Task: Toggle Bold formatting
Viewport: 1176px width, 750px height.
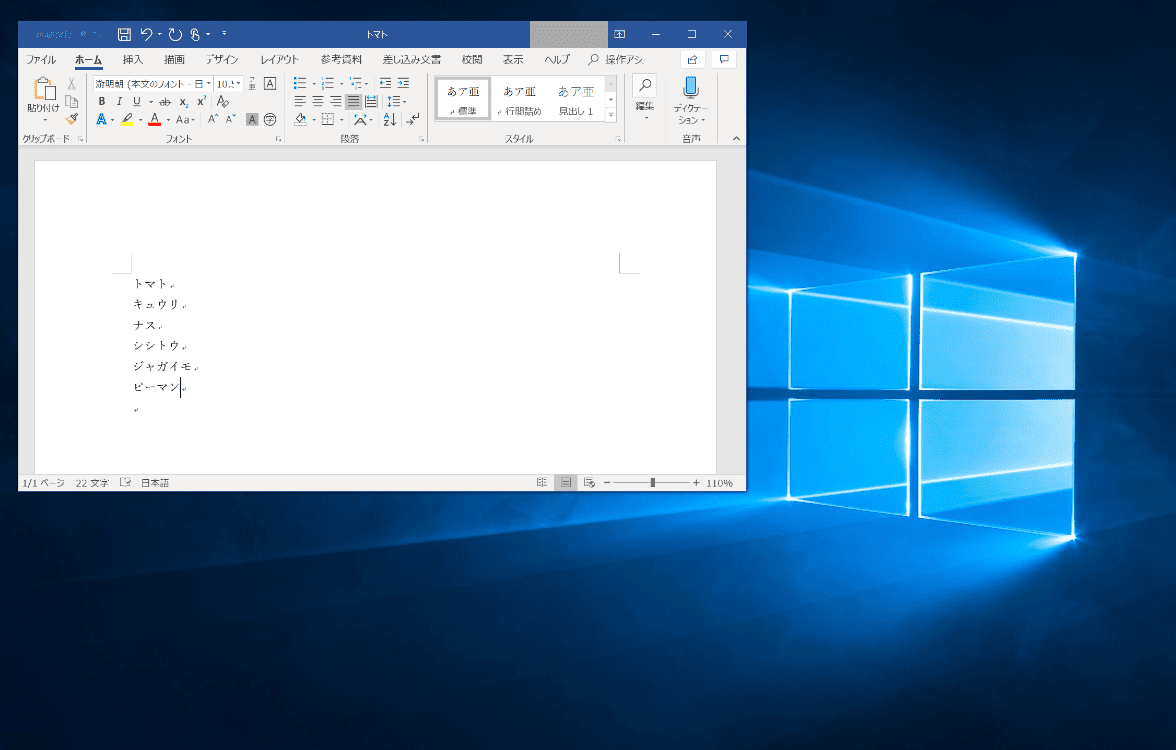Action: tap(102, 101)
